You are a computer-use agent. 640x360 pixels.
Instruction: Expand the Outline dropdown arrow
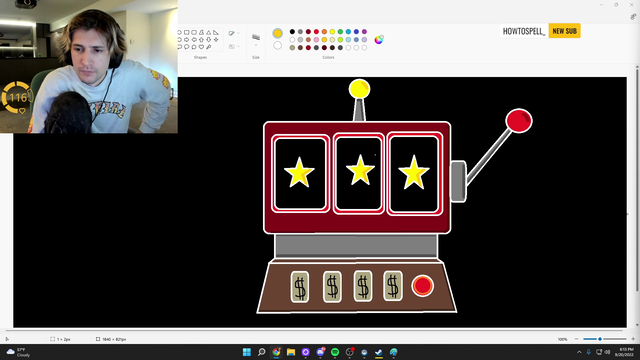tap(238, 33)
